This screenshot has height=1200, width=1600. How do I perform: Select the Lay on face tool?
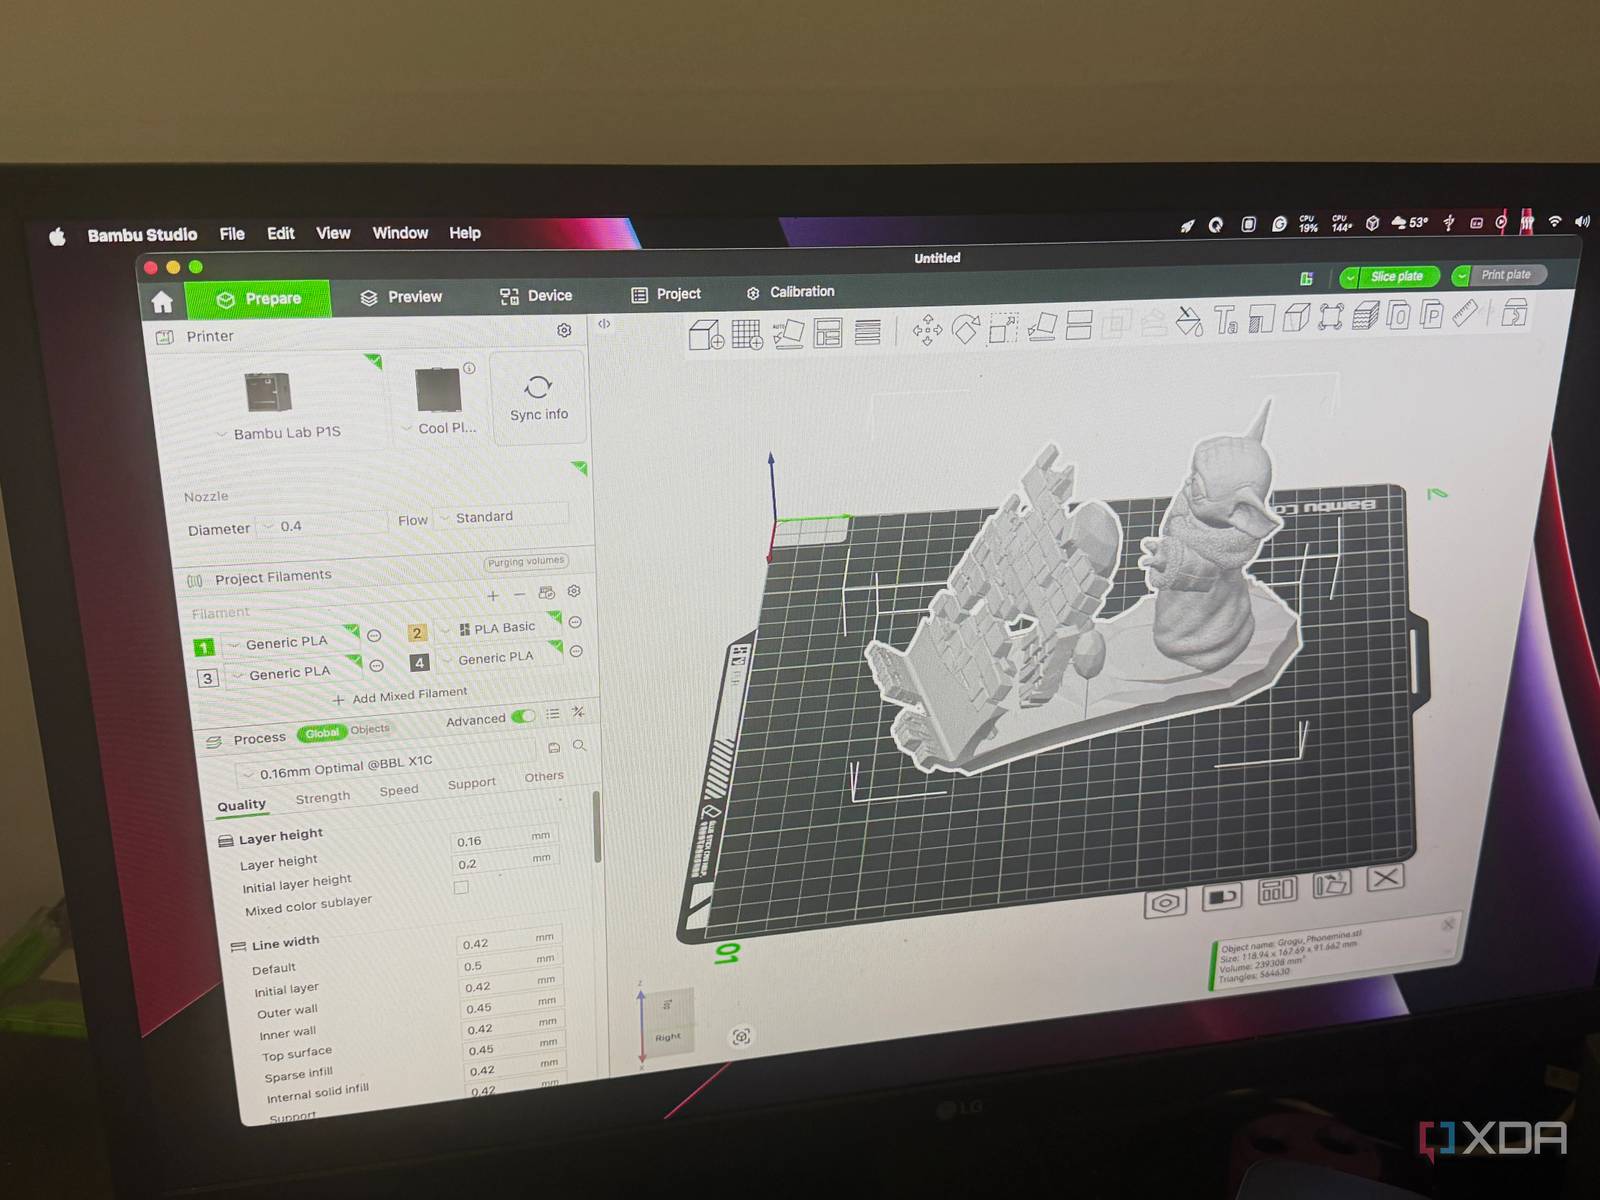[x=1042, y=326]
